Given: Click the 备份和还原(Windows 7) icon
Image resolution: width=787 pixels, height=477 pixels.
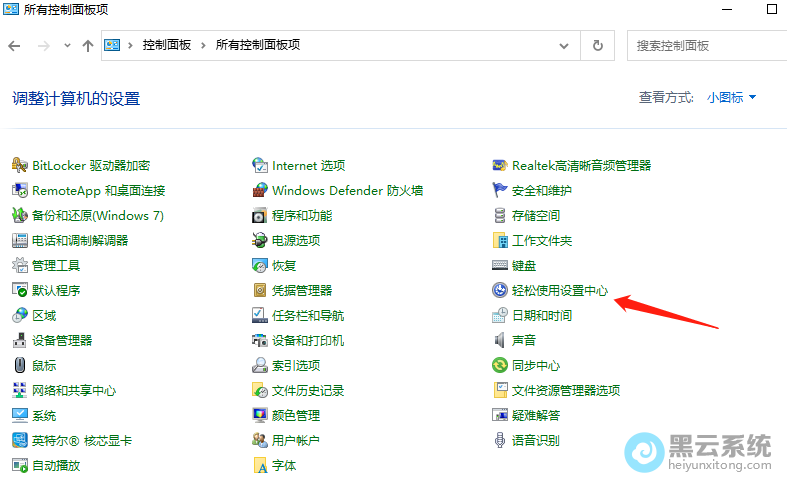Looking at the screenshot, I should (20, 215).
